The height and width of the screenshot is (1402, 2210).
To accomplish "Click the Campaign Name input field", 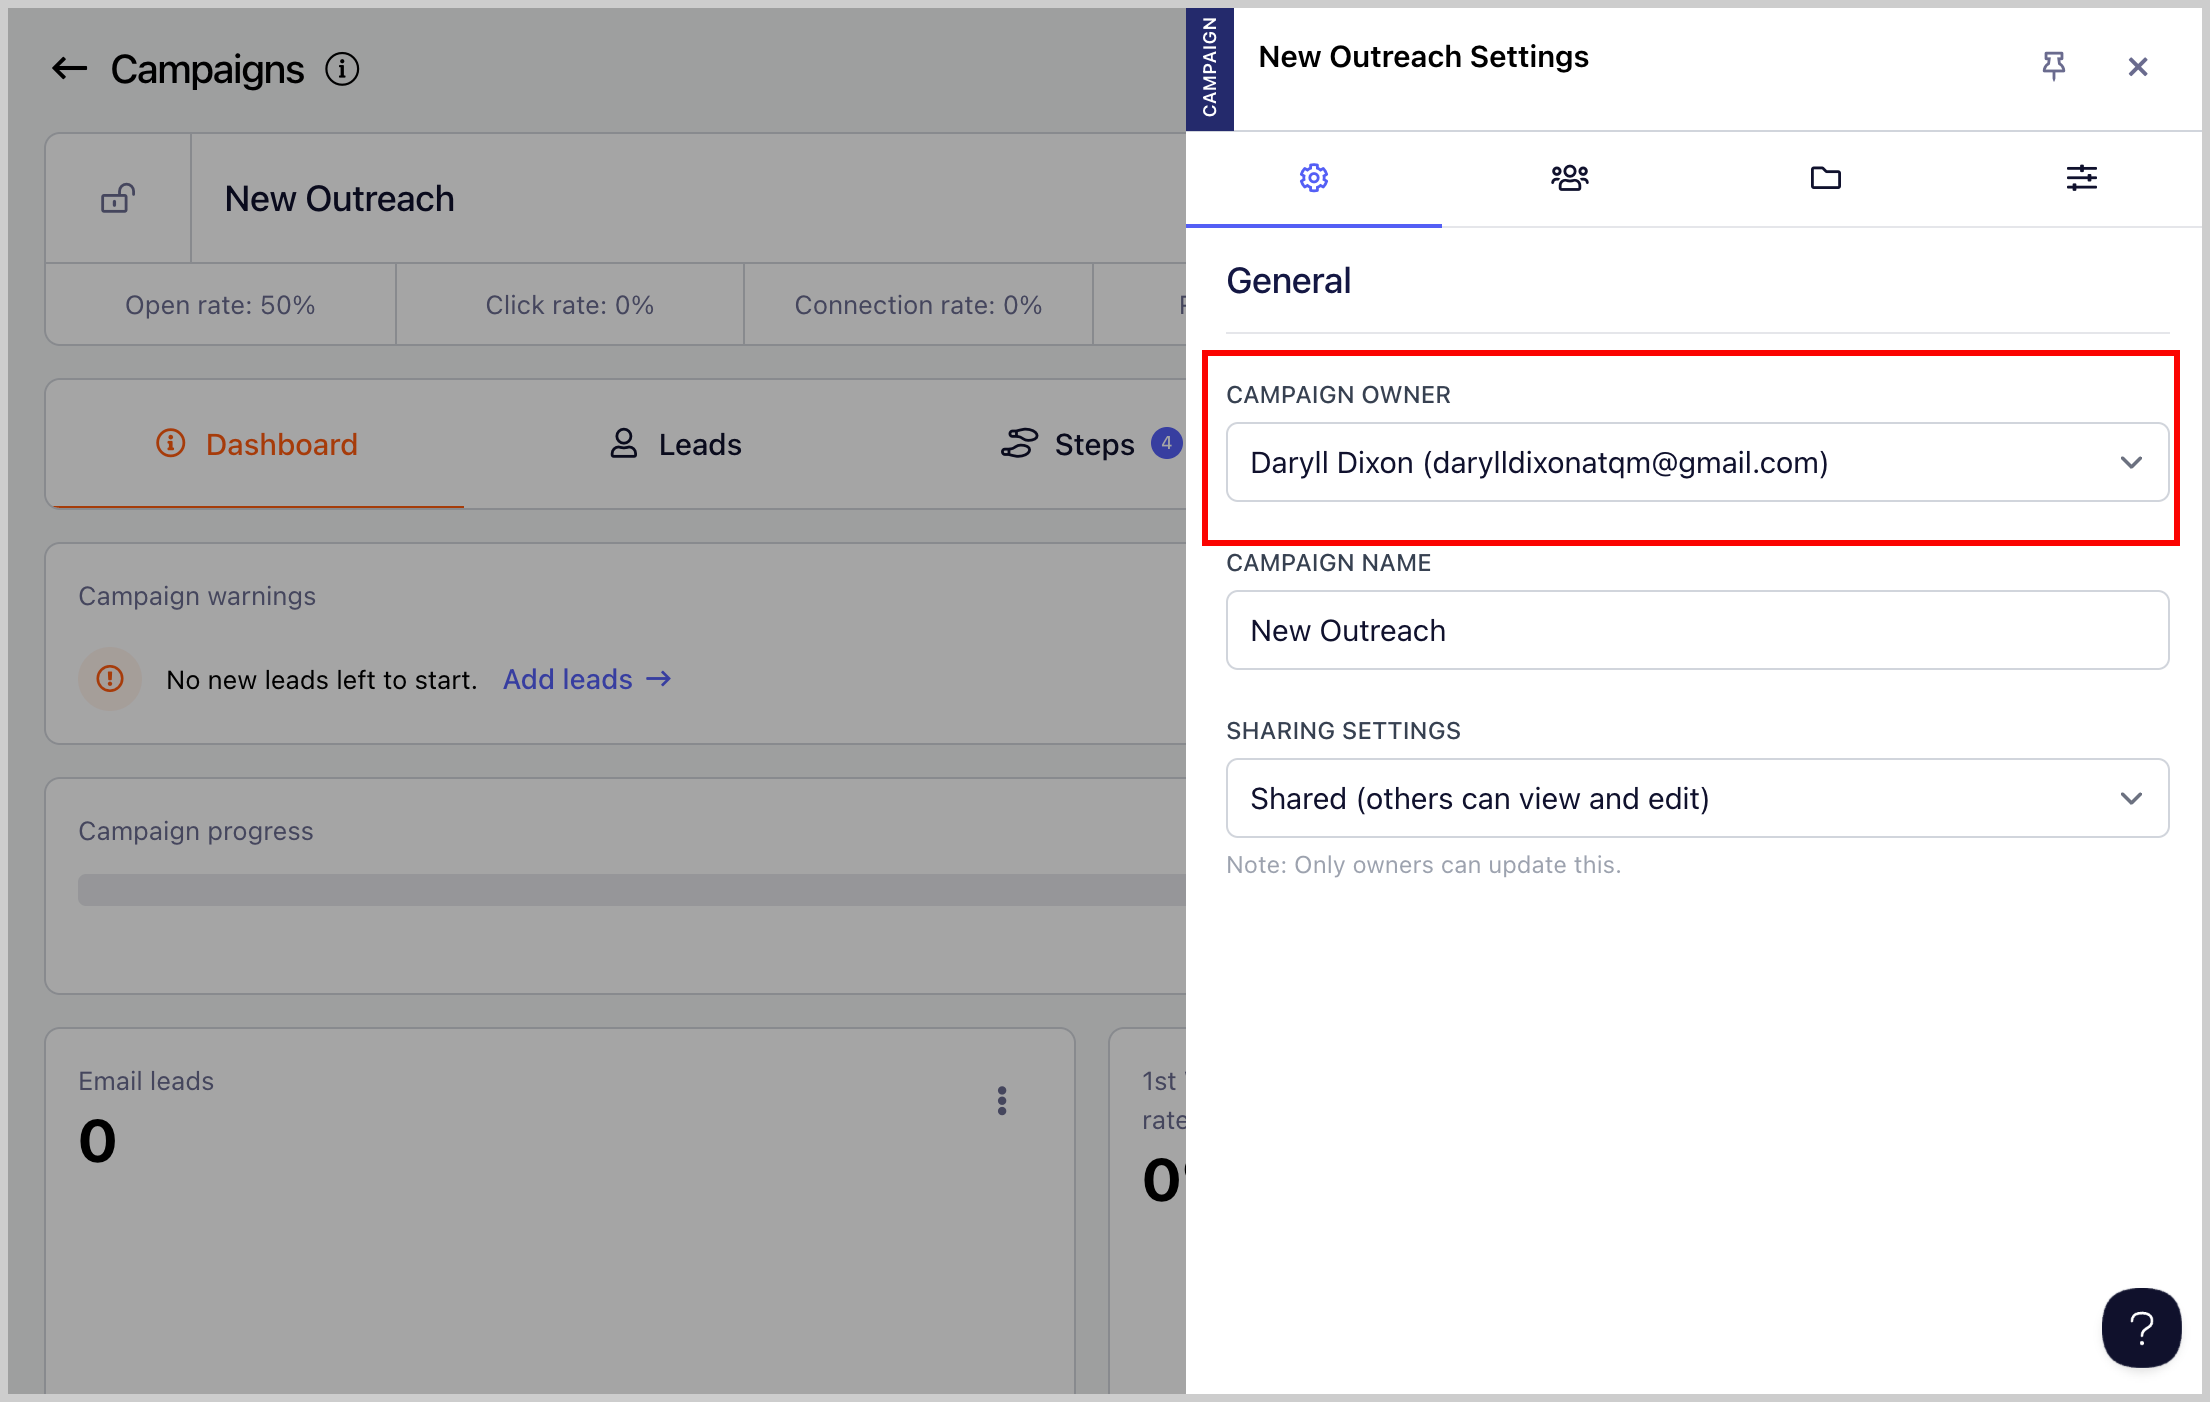I will 1697,630.
